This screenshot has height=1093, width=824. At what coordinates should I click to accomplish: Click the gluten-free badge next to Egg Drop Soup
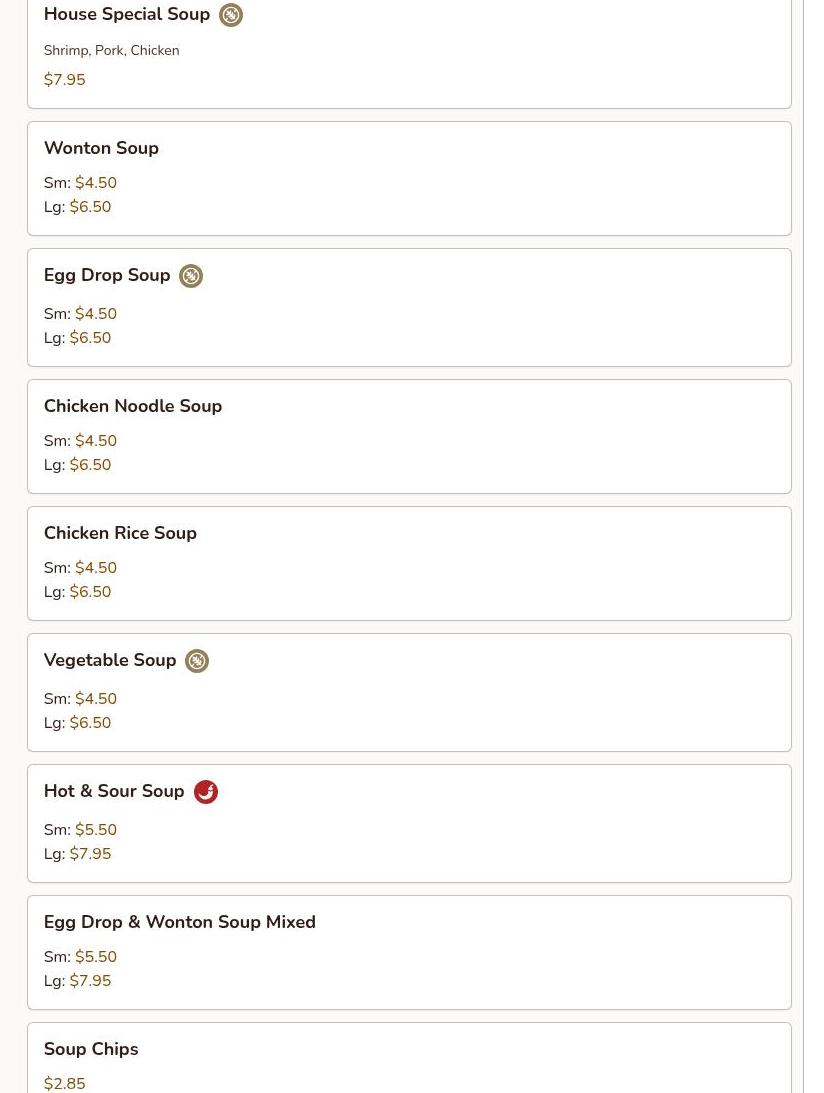191,276
